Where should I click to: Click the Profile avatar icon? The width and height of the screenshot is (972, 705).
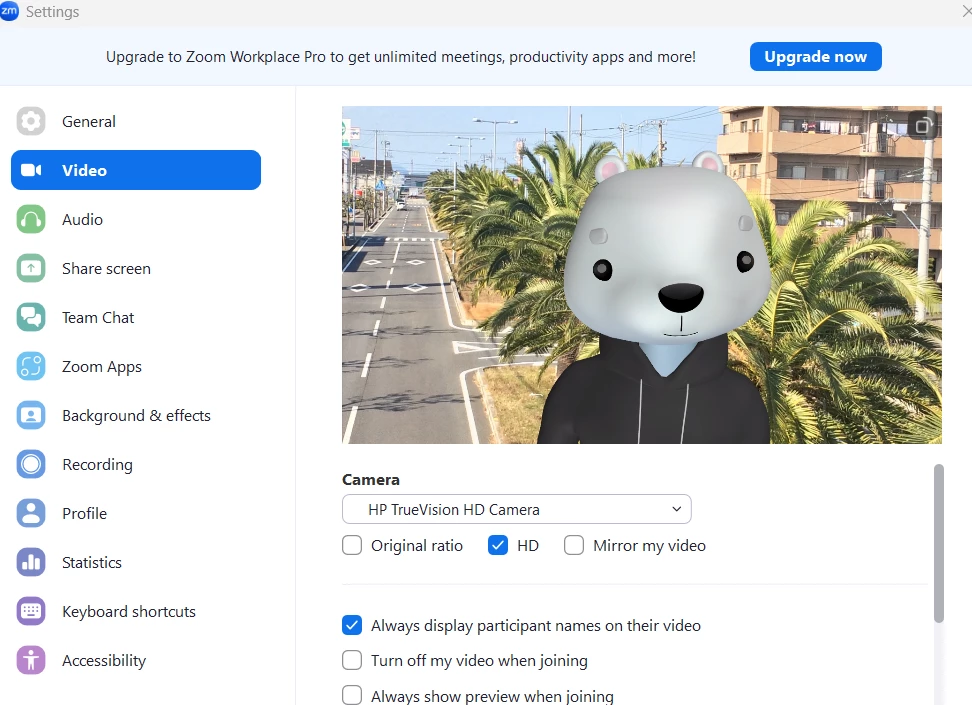click(x=31, y=513)
